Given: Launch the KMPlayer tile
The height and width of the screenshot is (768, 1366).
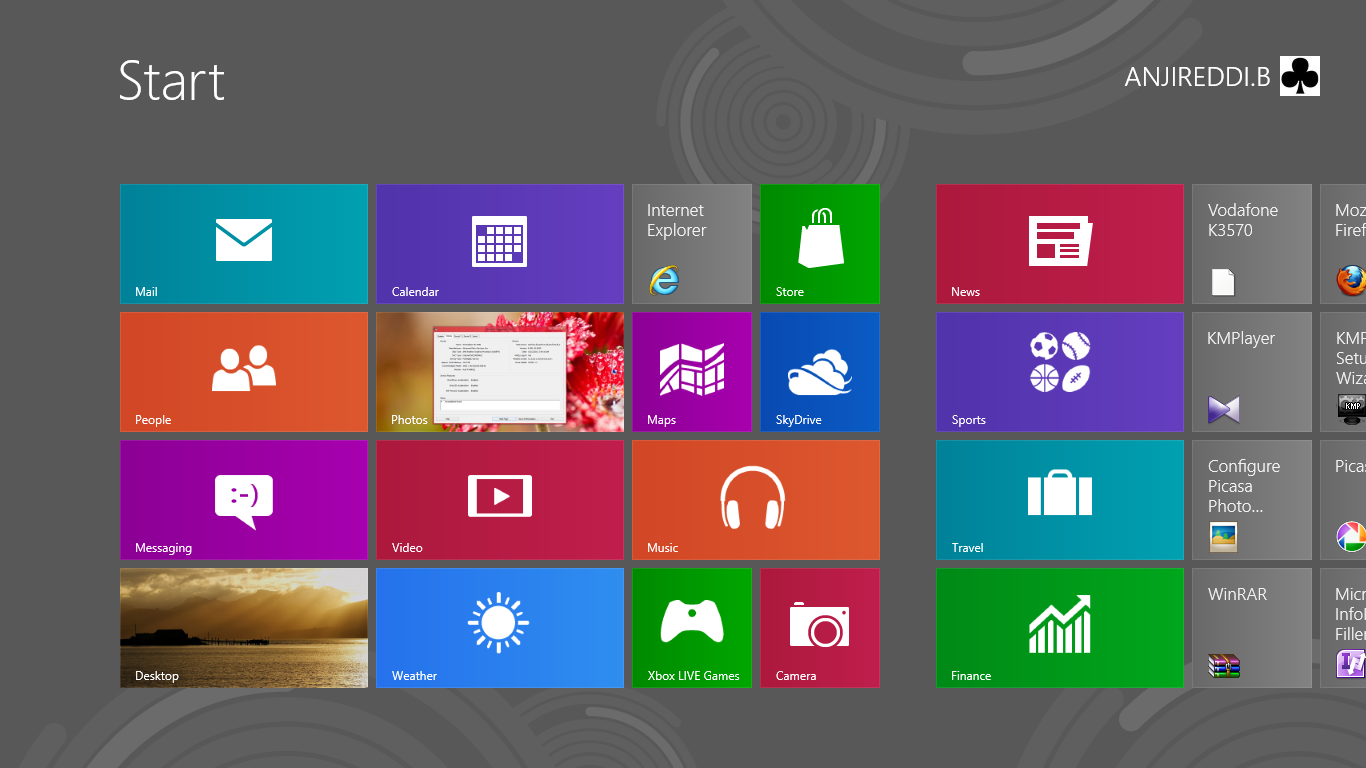Looking at the screenshot, I should pos(1252,372).
